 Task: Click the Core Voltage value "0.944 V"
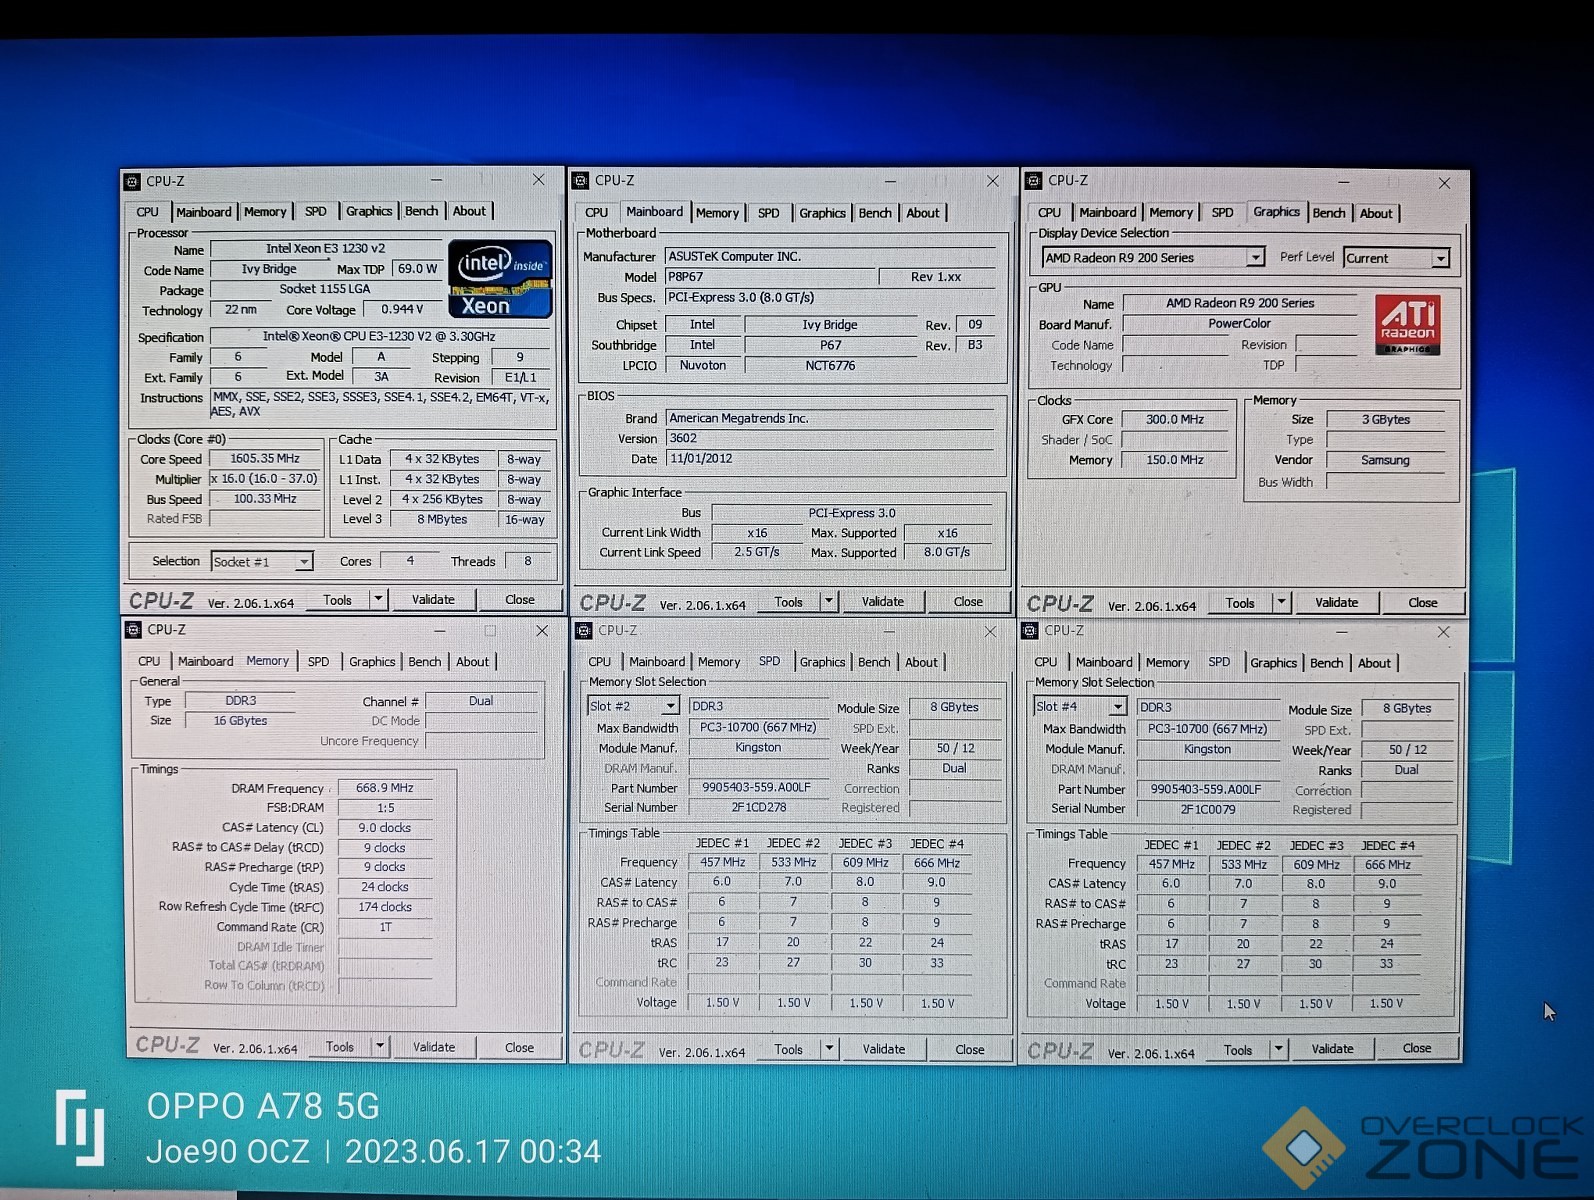click(x=402, y=310)
